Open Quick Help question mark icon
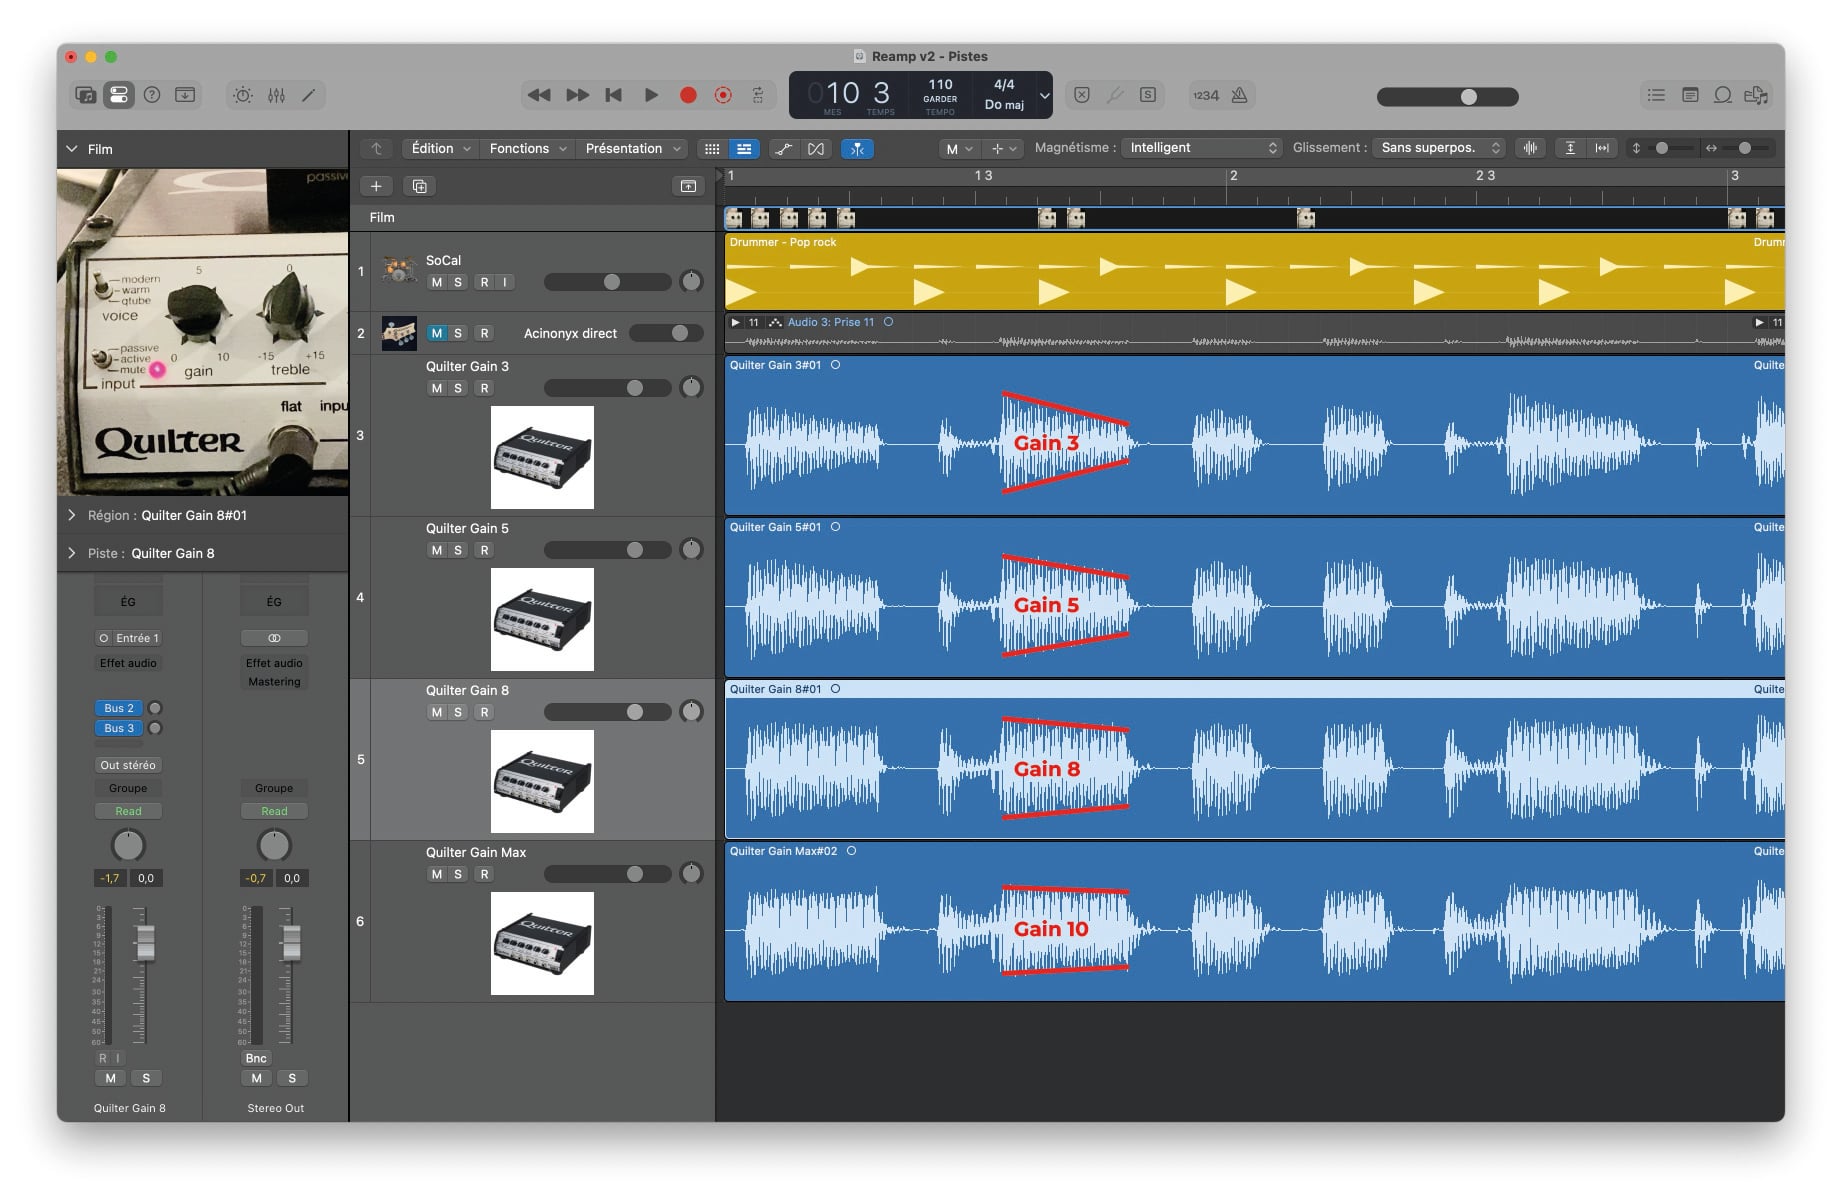 (x=152, y=95)
